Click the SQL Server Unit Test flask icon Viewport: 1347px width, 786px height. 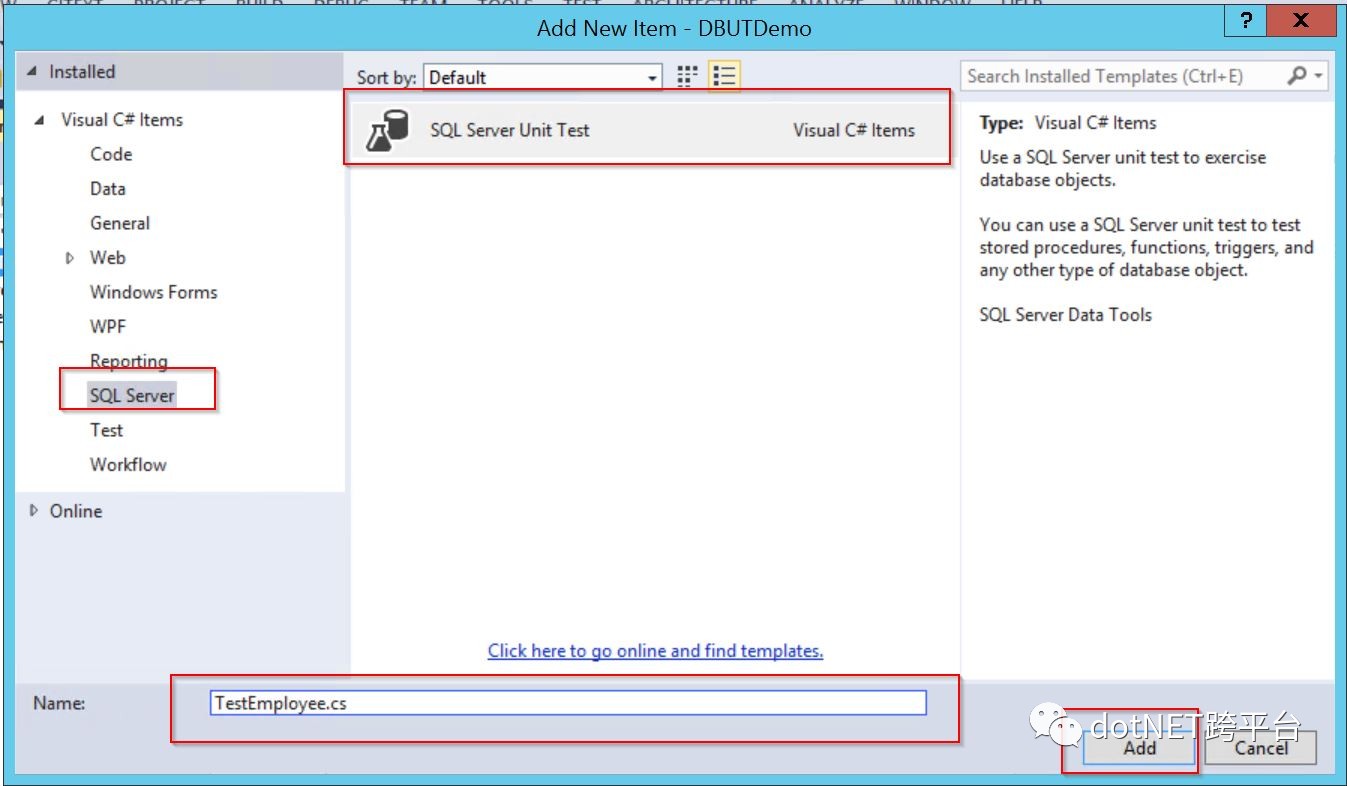388,130
